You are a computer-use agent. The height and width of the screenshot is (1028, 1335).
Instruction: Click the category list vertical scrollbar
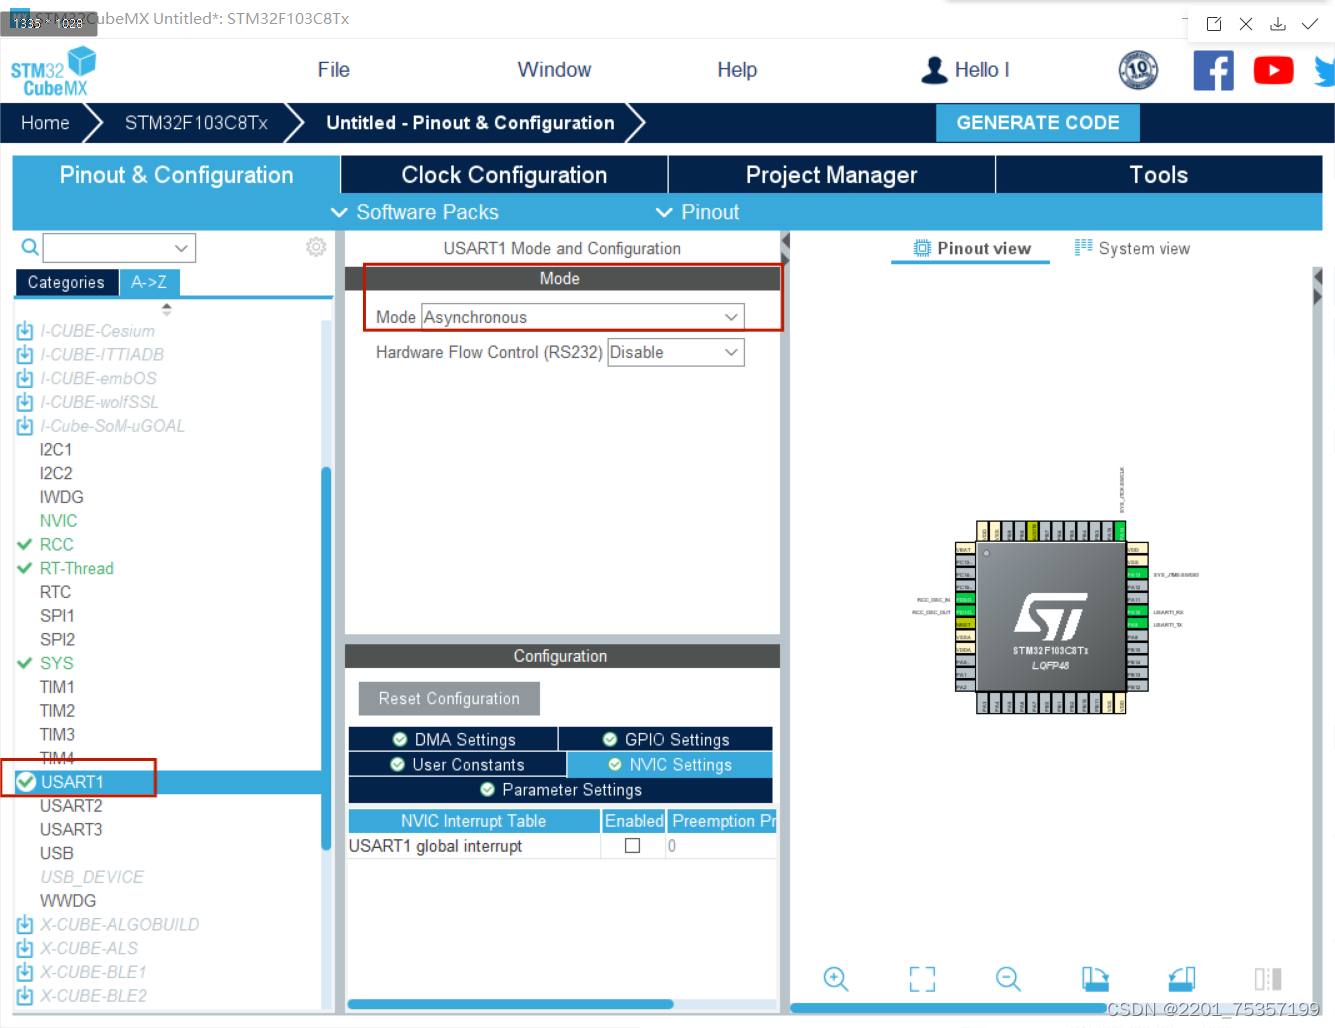tap(326, 658)
